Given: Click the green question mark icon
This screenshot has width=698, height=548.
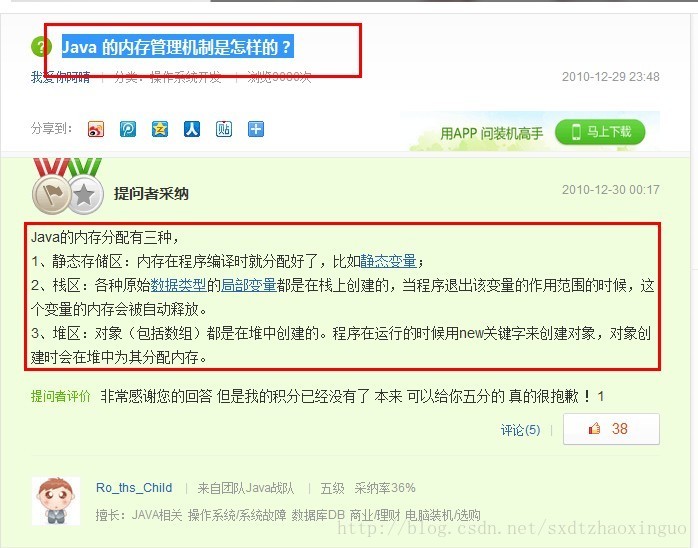Looking at the screenshot, I should click(x=41, y=46).
